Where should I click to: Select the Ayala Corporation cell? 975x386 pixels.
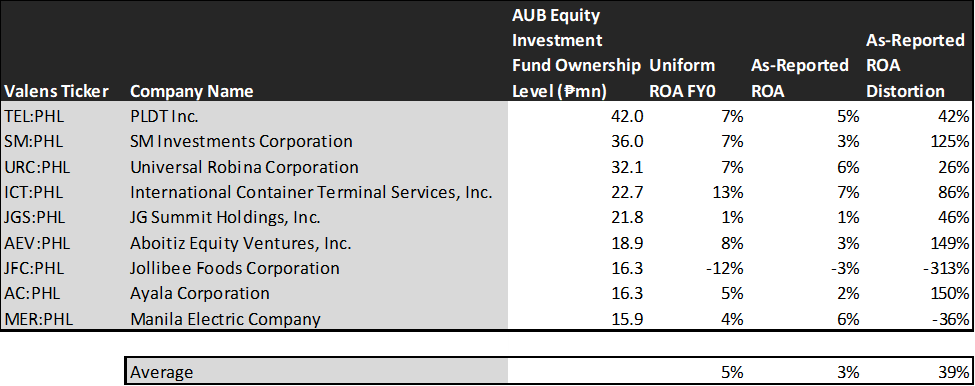coord(200,293)
